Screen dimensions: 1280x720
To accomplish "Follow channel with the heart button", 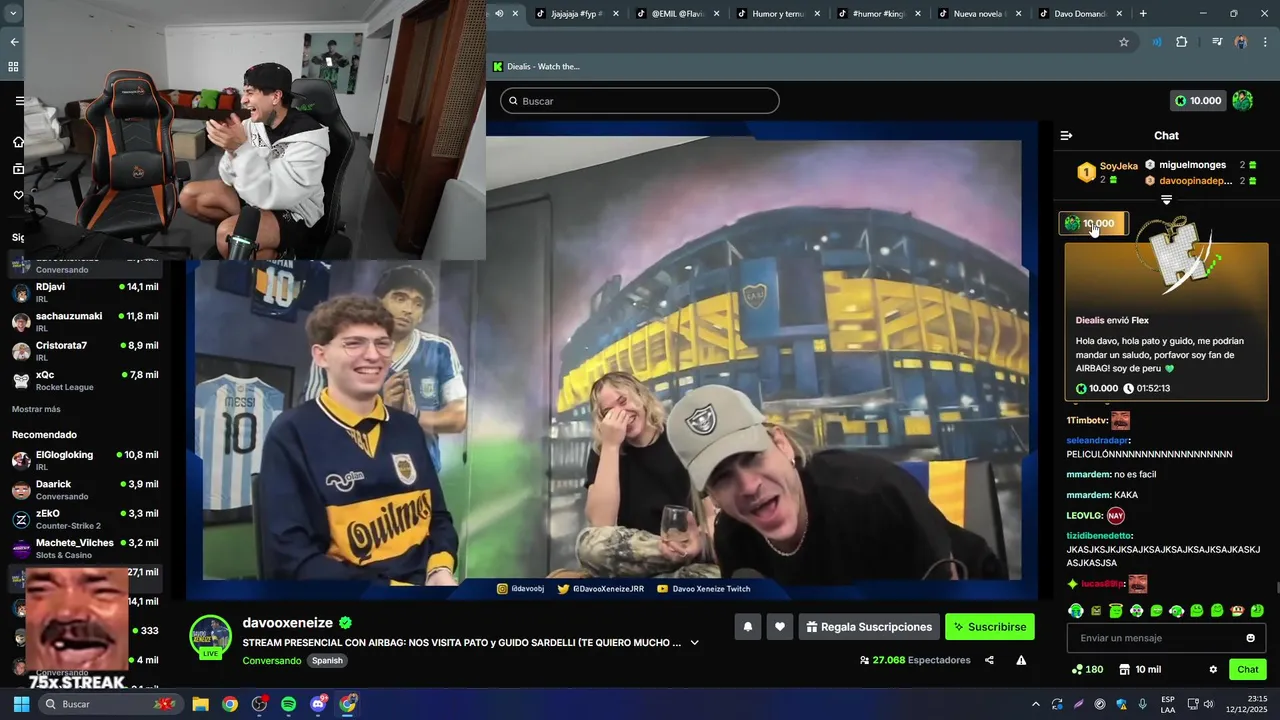I will click(780, 627).
